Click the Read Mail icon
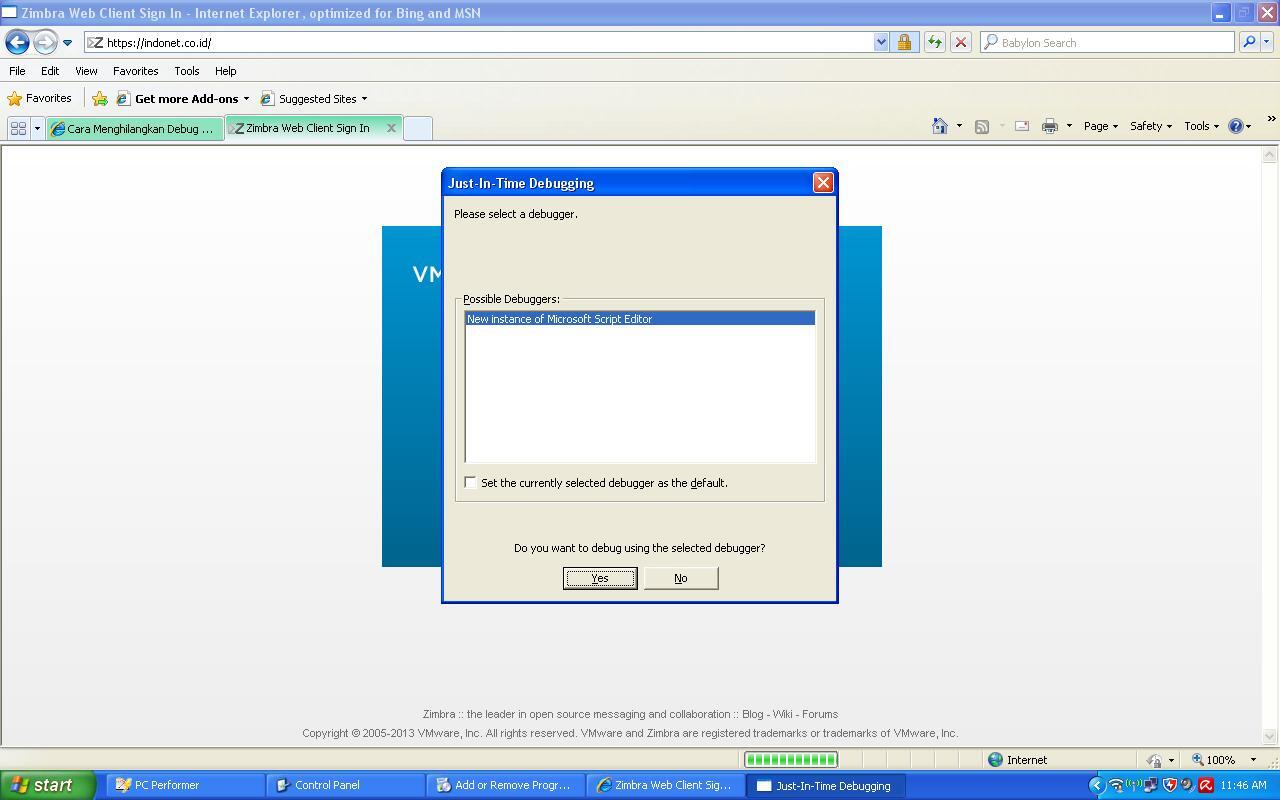 pyautogui.click(x=1022, y=126)
